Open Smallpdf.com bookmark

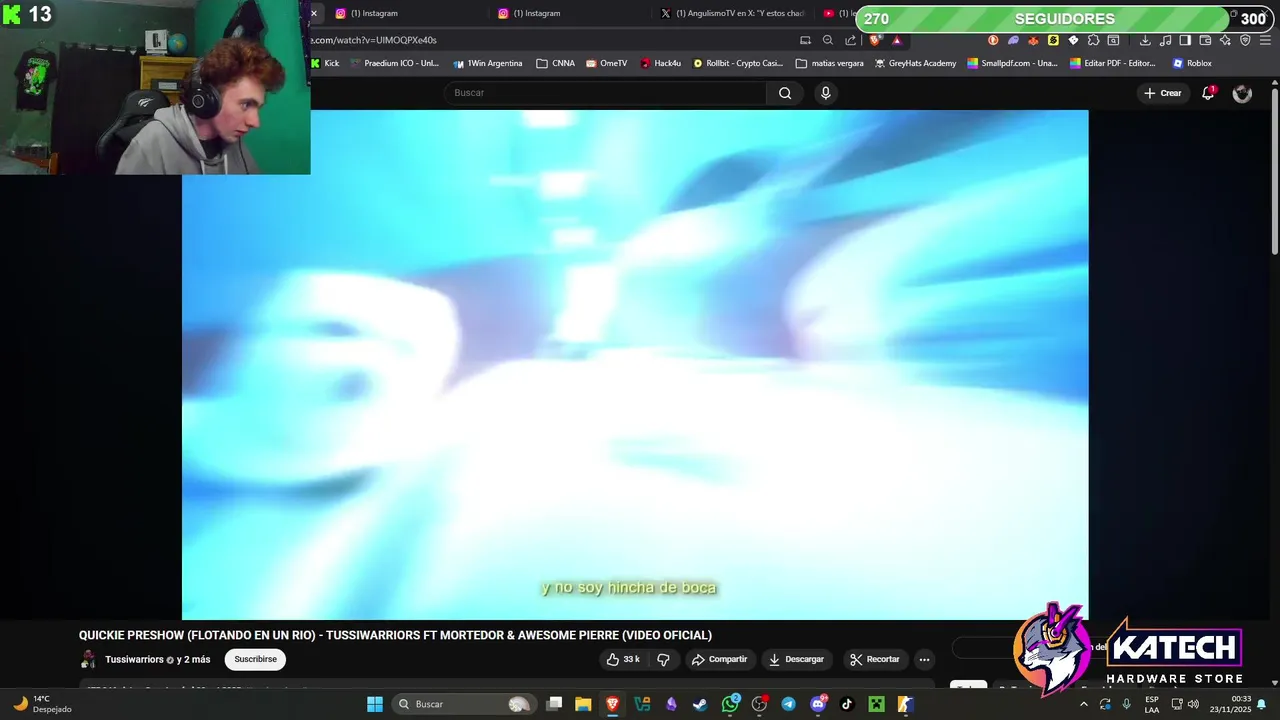[x=1012, y=63]
